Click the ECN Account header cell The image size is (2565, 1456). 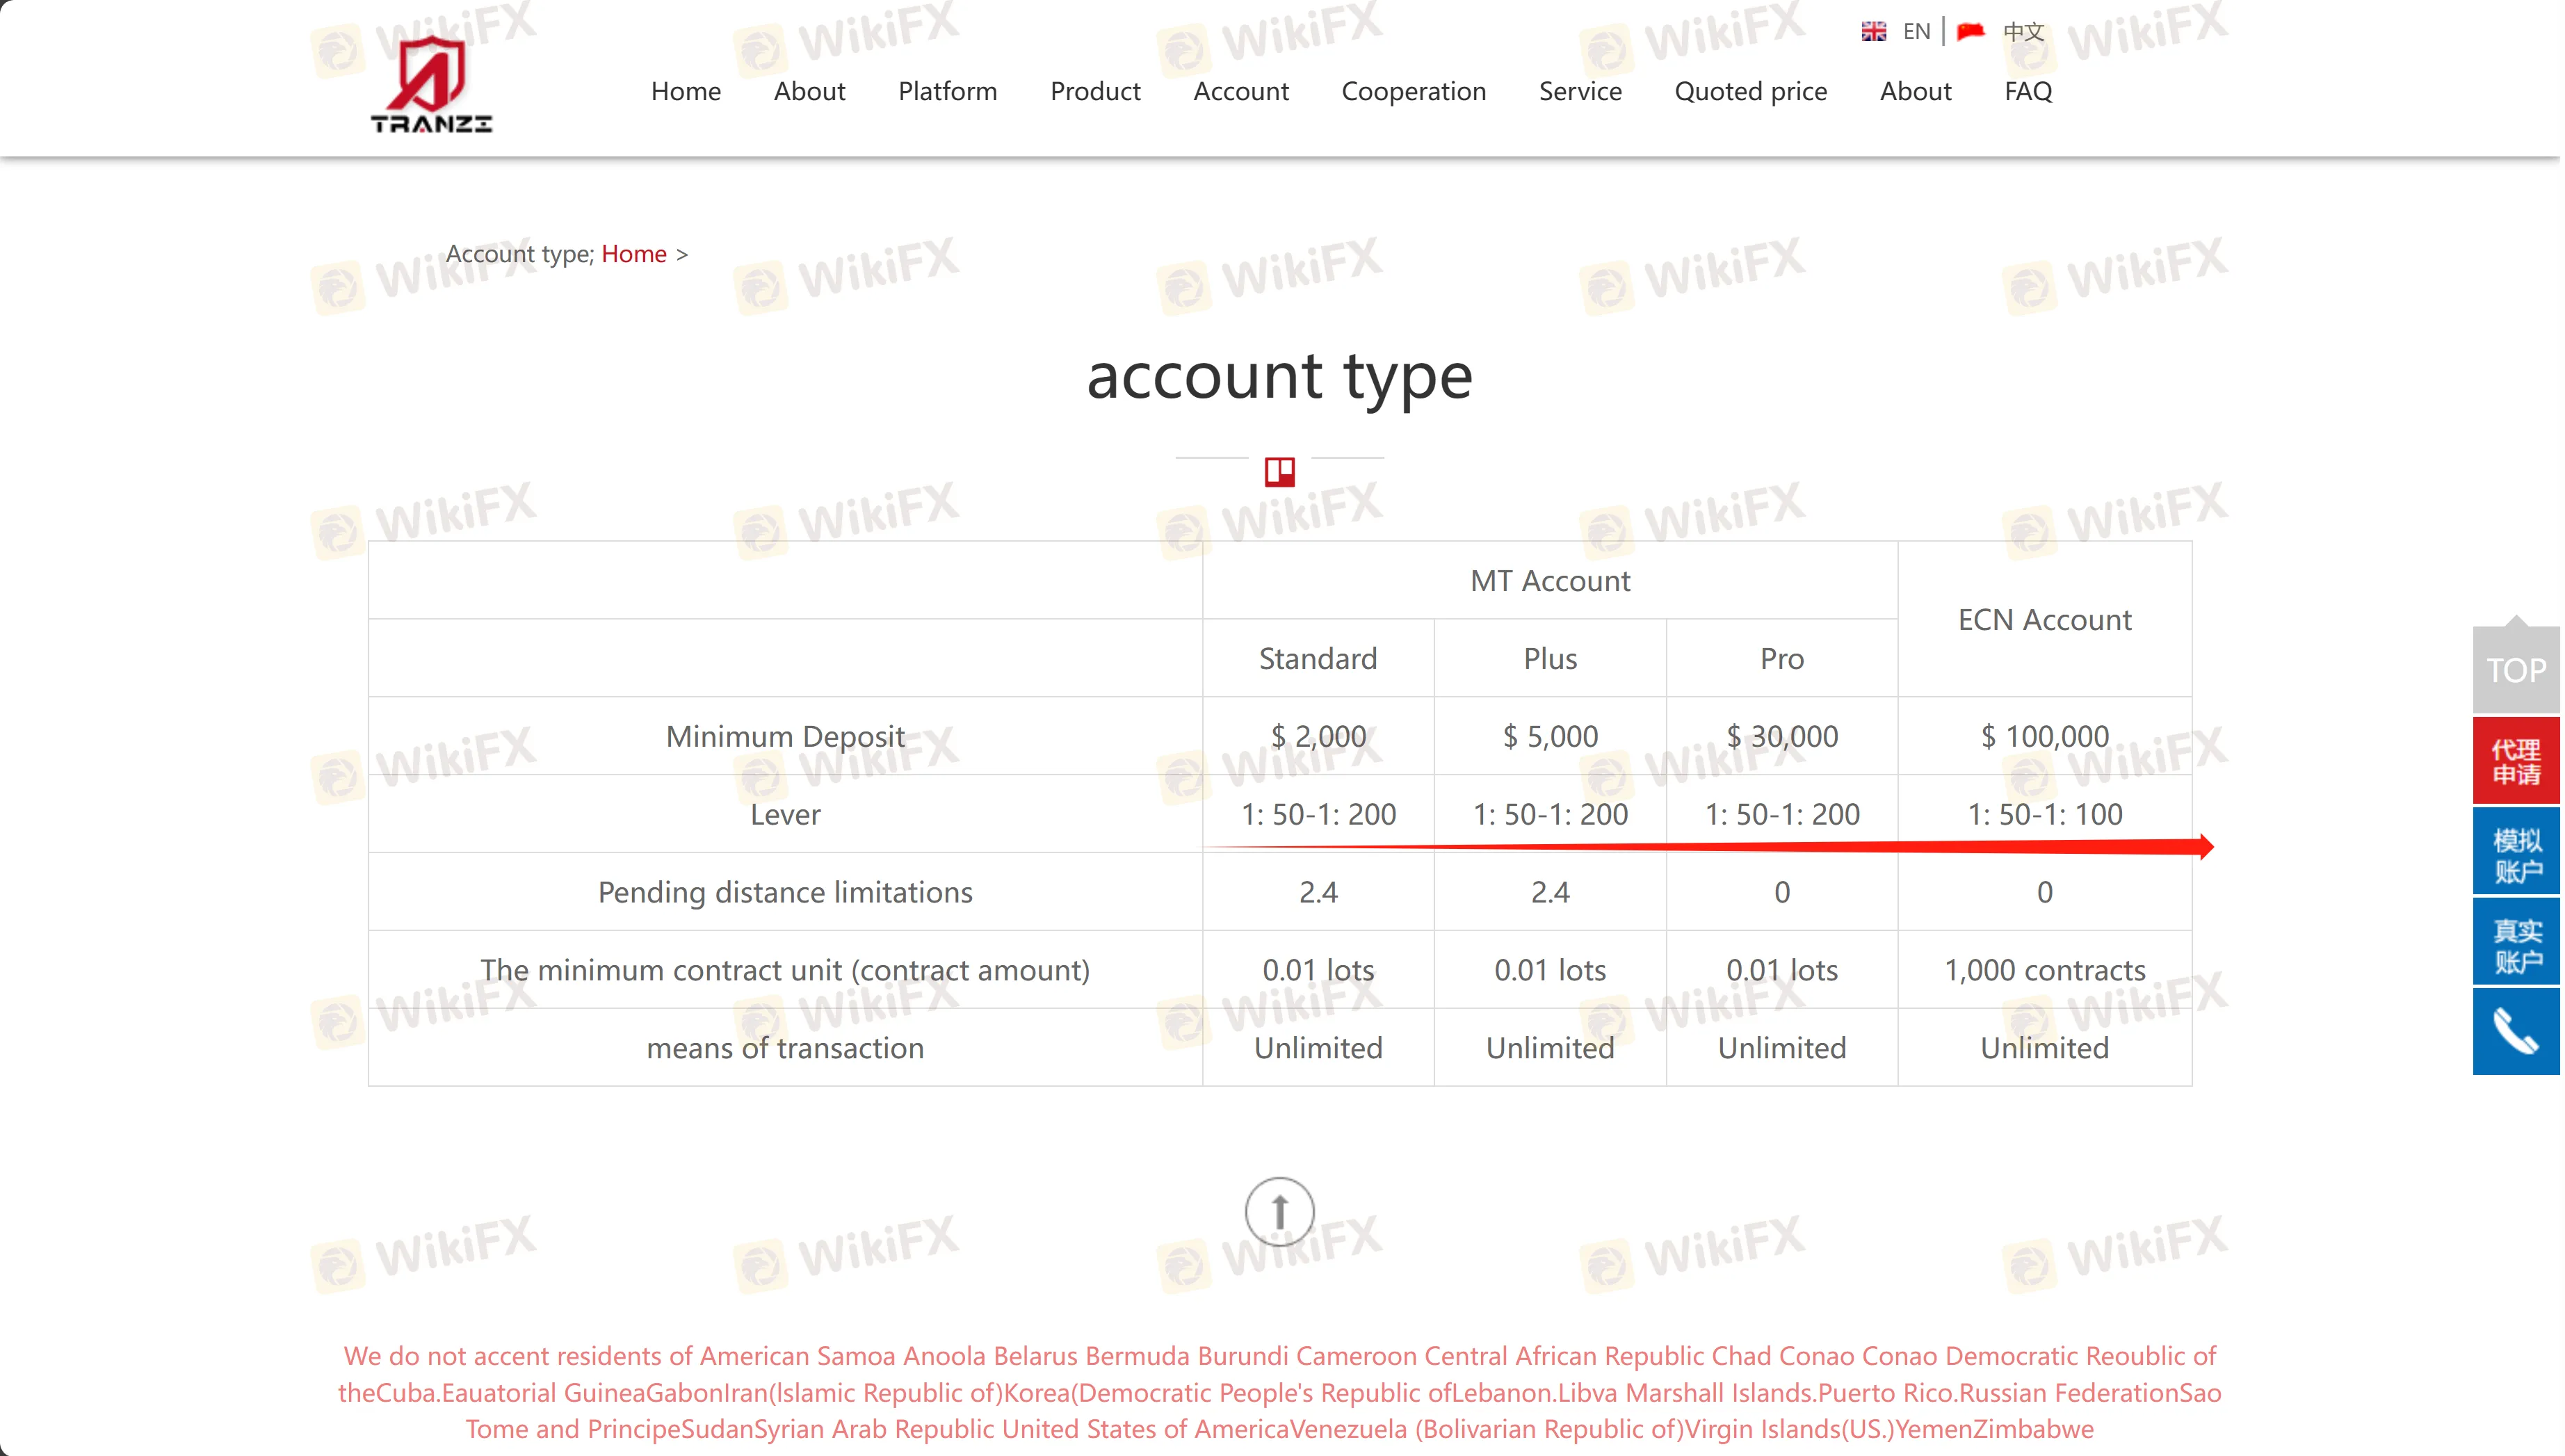[2044, 620]
